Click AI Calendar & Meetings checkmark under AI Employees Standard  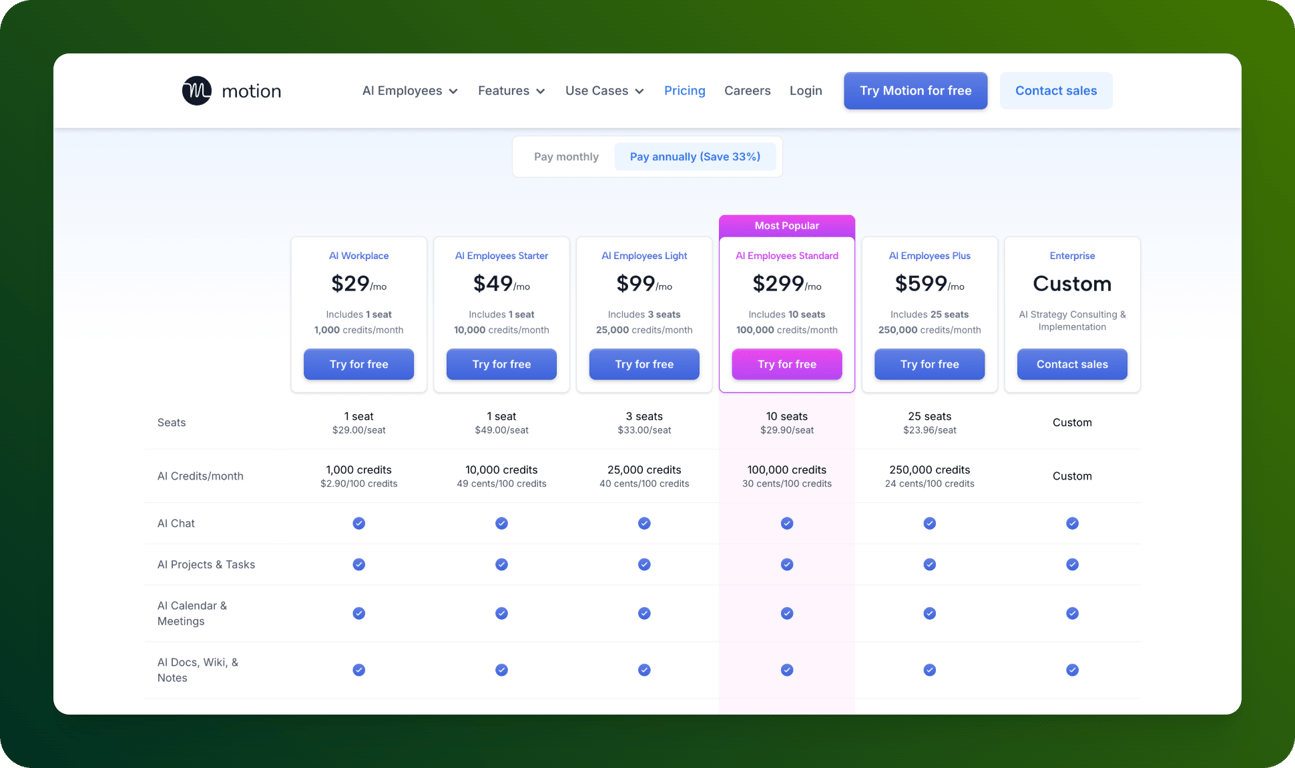[787, 613]
